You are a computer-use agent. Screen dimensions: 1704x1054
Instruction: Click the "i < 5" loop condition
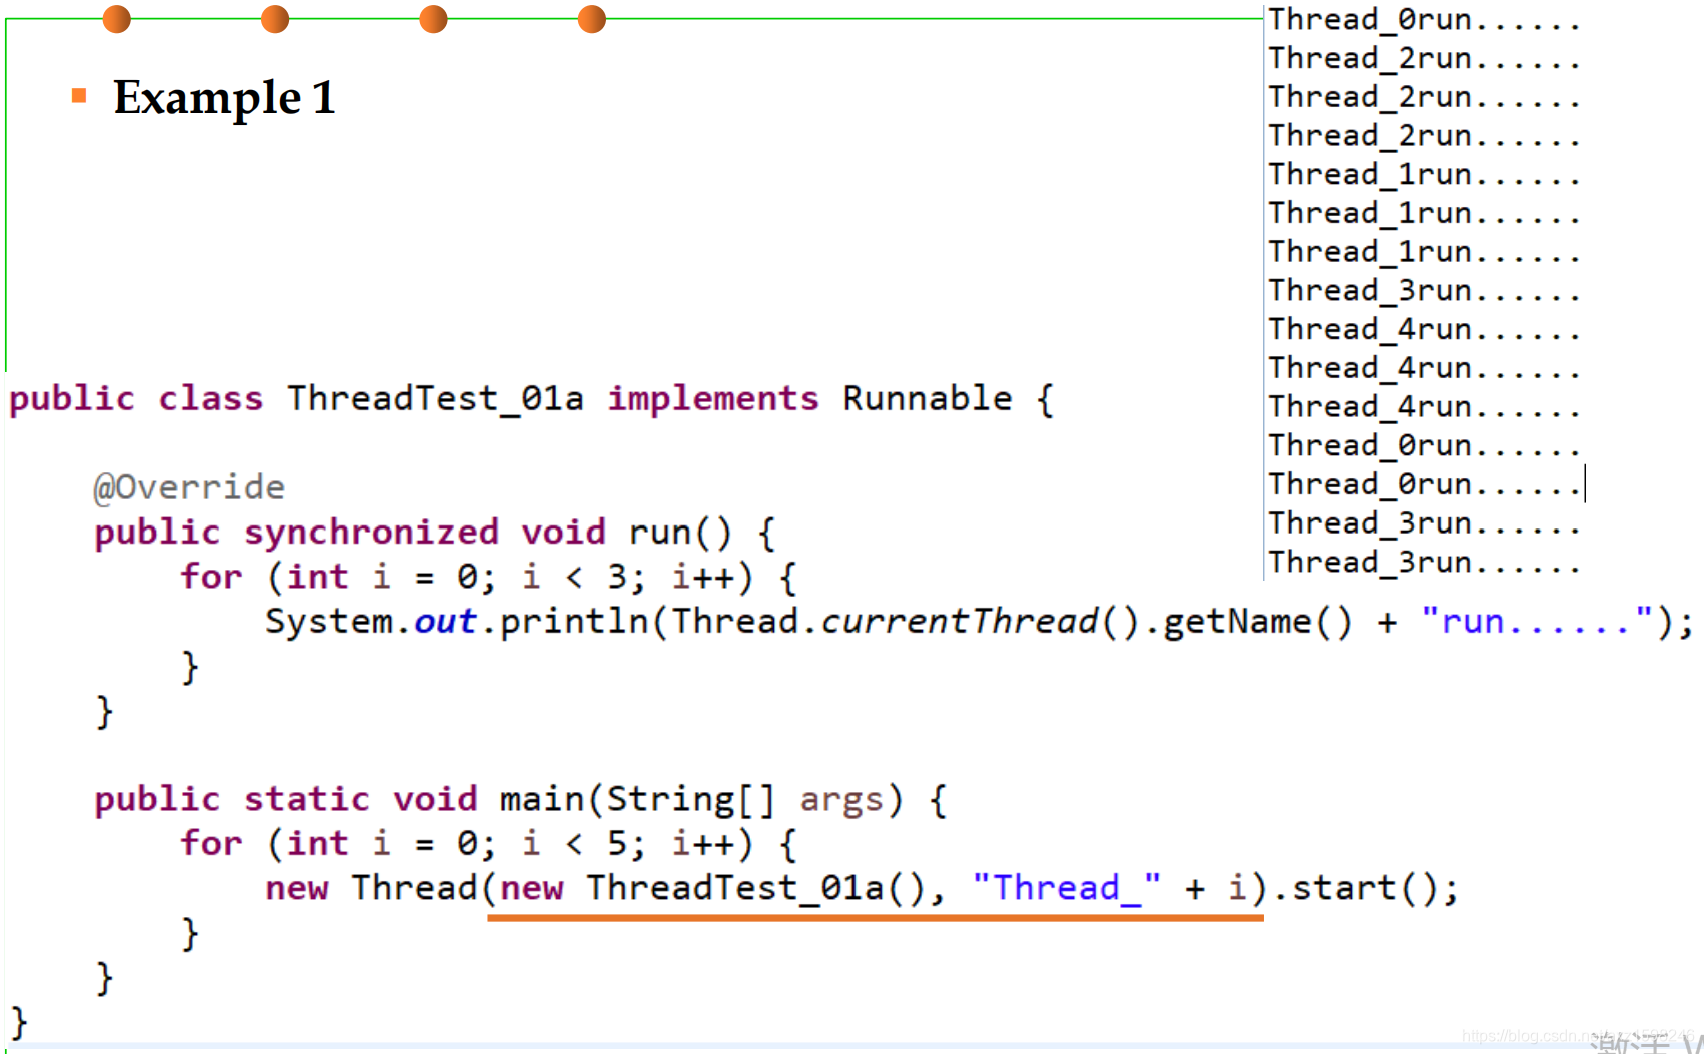tap(574, 844)
